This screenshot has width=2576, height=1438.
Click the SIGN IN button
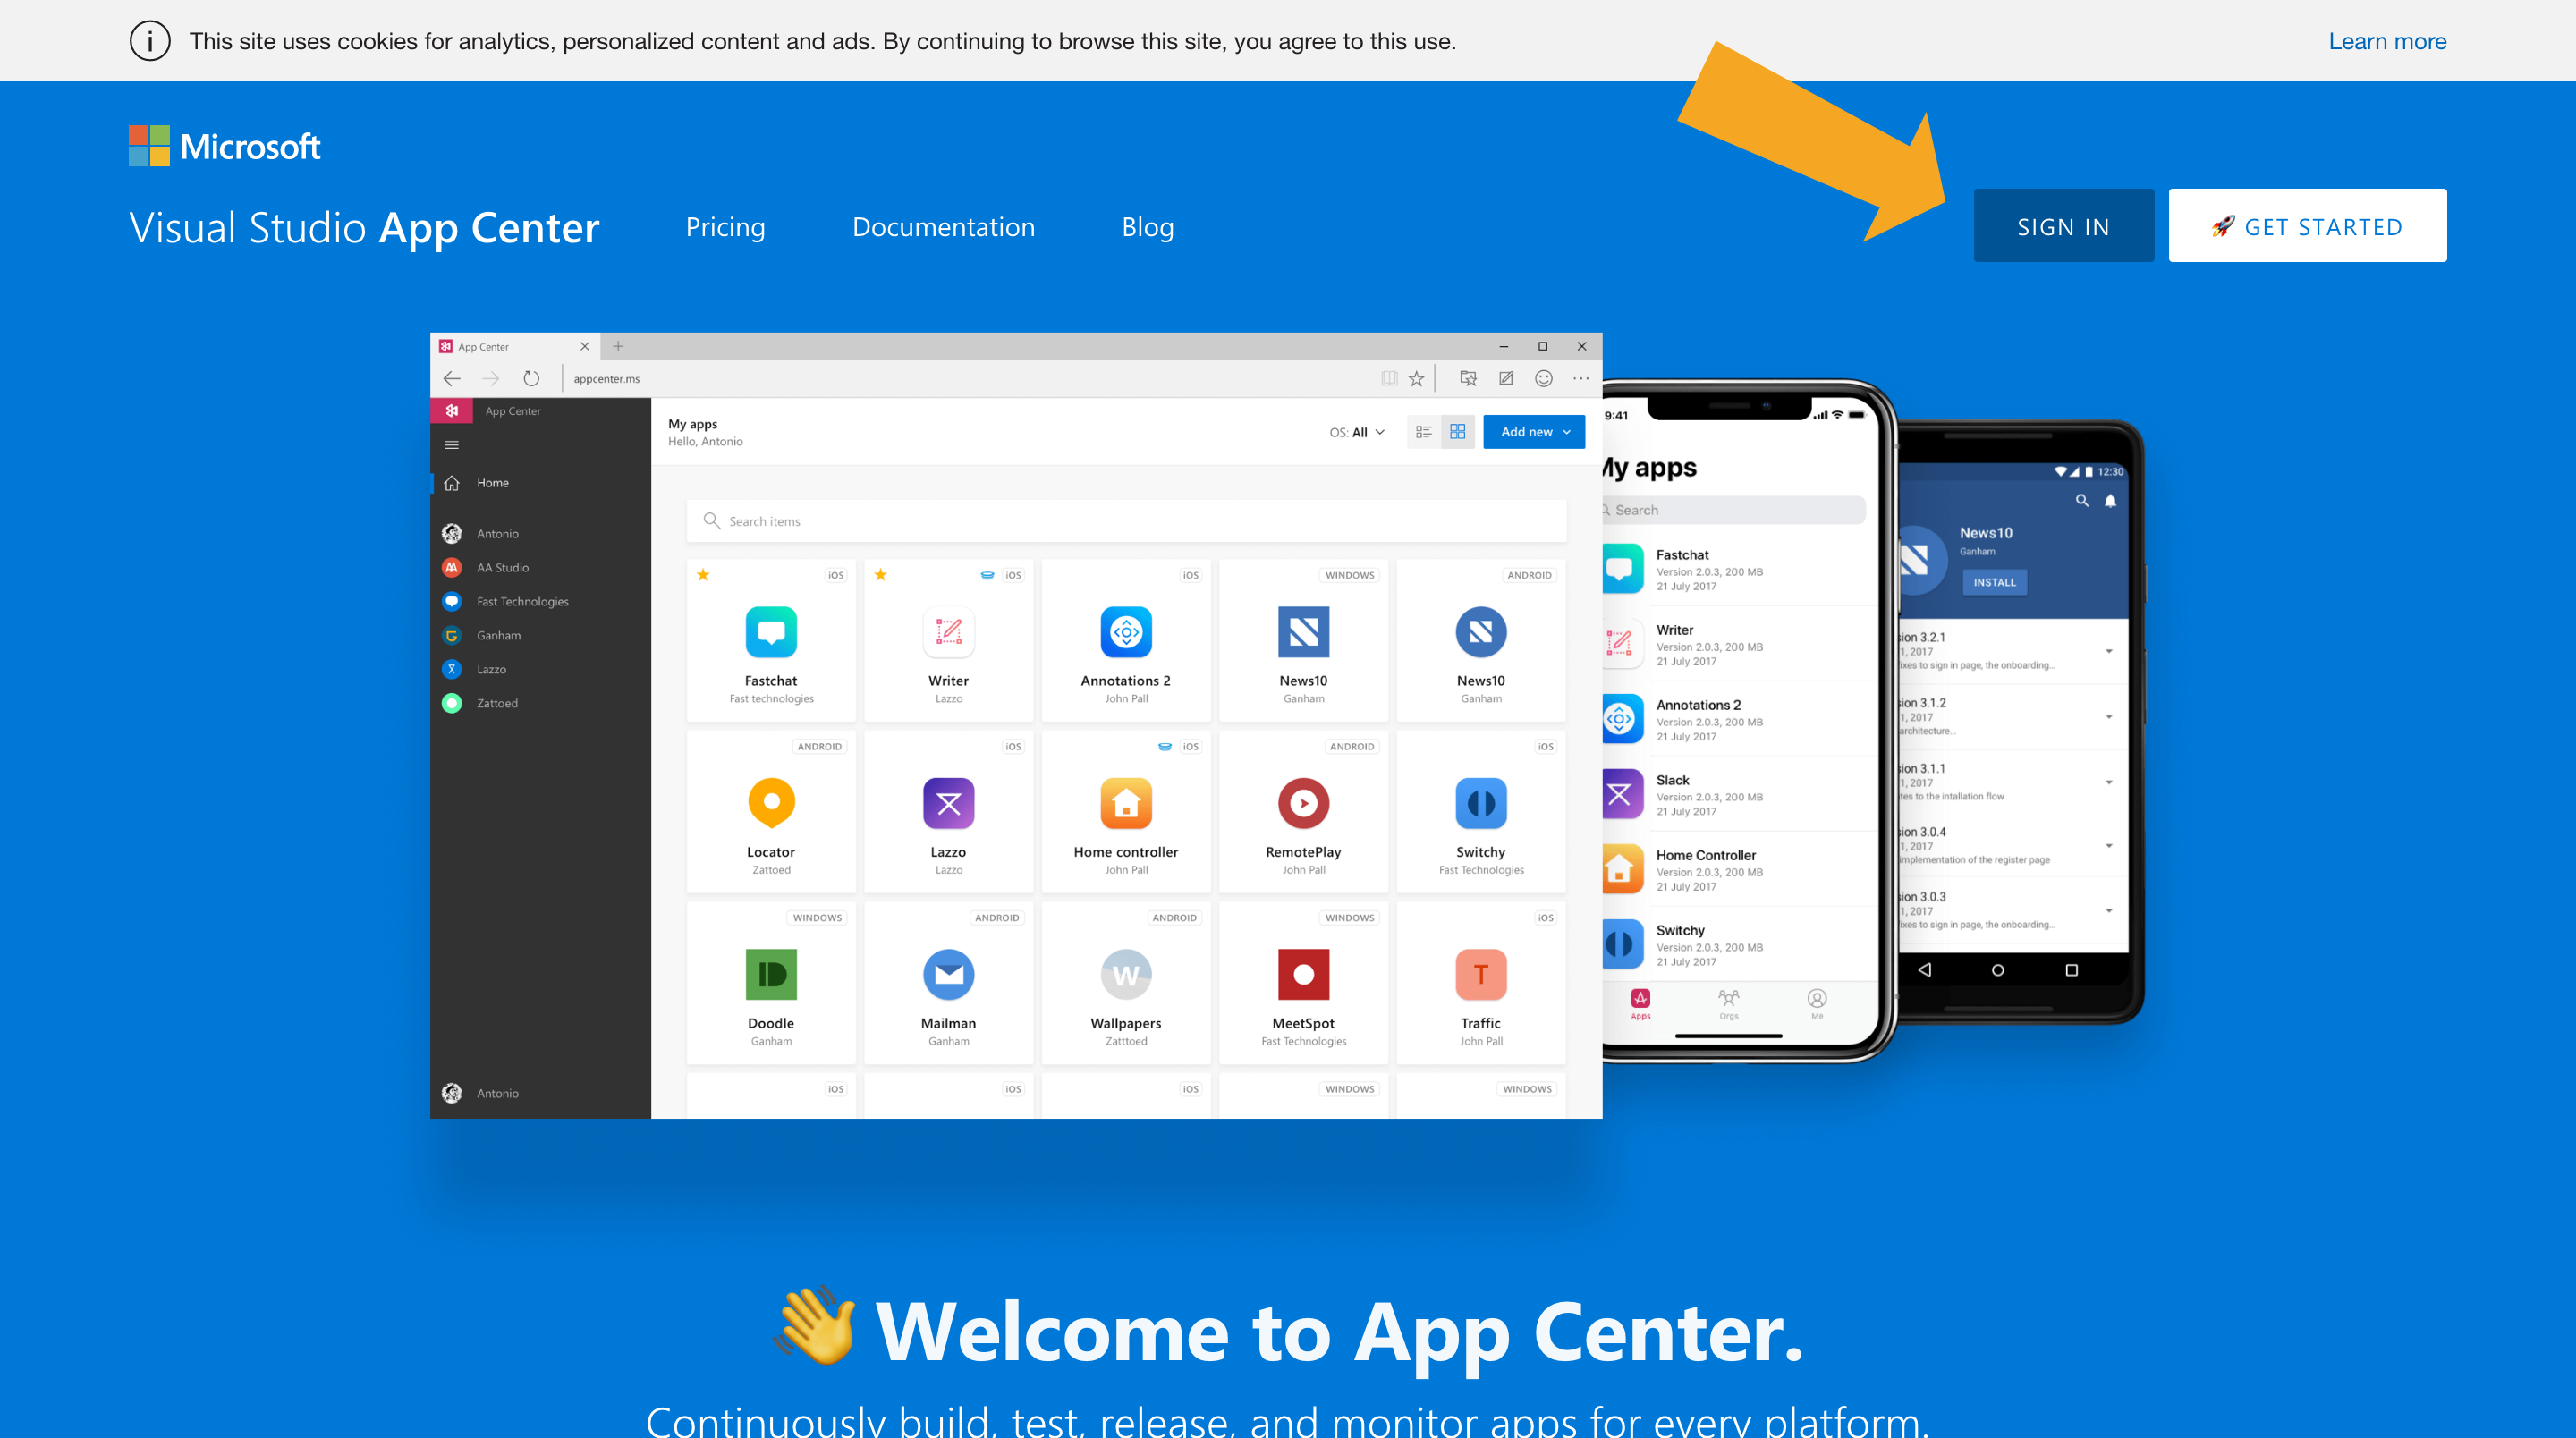[x=2063, y=224]
